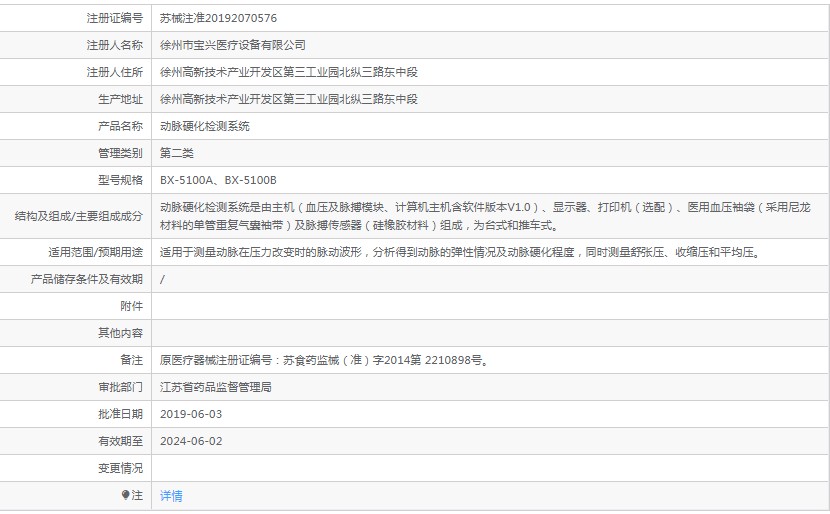Click the 其他内容 label
830x514 pixels.
pos(120,333)
